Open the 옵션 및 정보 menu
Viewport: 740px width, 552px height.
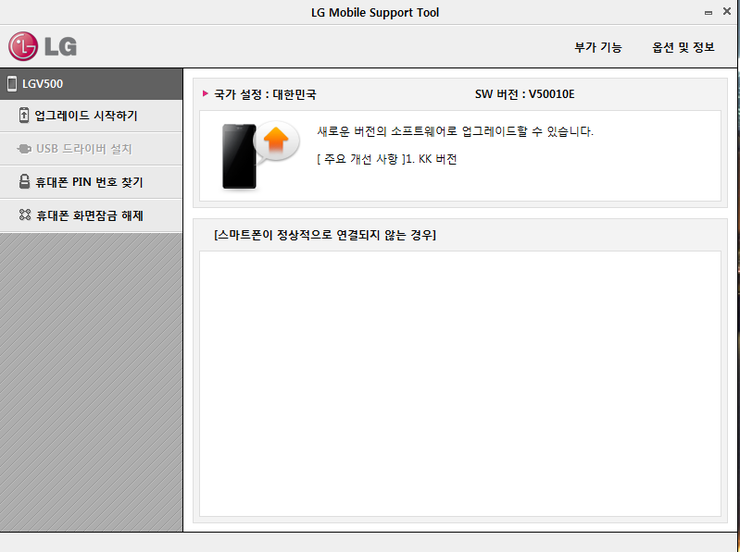[683, 47]
